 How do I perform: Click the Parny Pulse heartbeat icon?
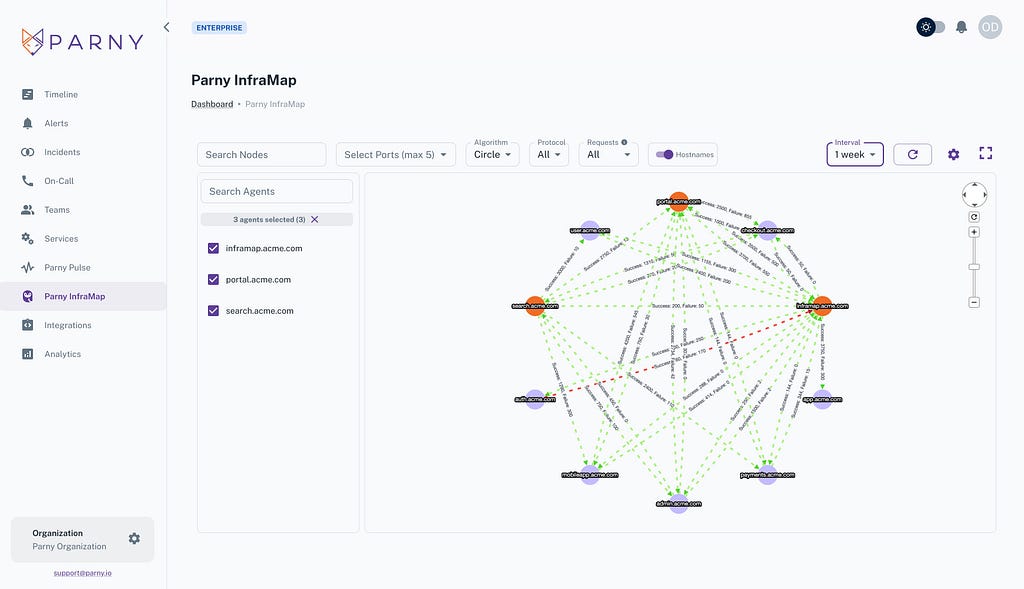(27, 267)
